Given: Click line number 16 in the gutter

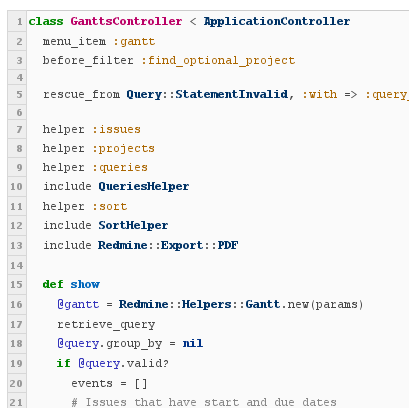Looking at the screenshot, I should click(16, 305).
